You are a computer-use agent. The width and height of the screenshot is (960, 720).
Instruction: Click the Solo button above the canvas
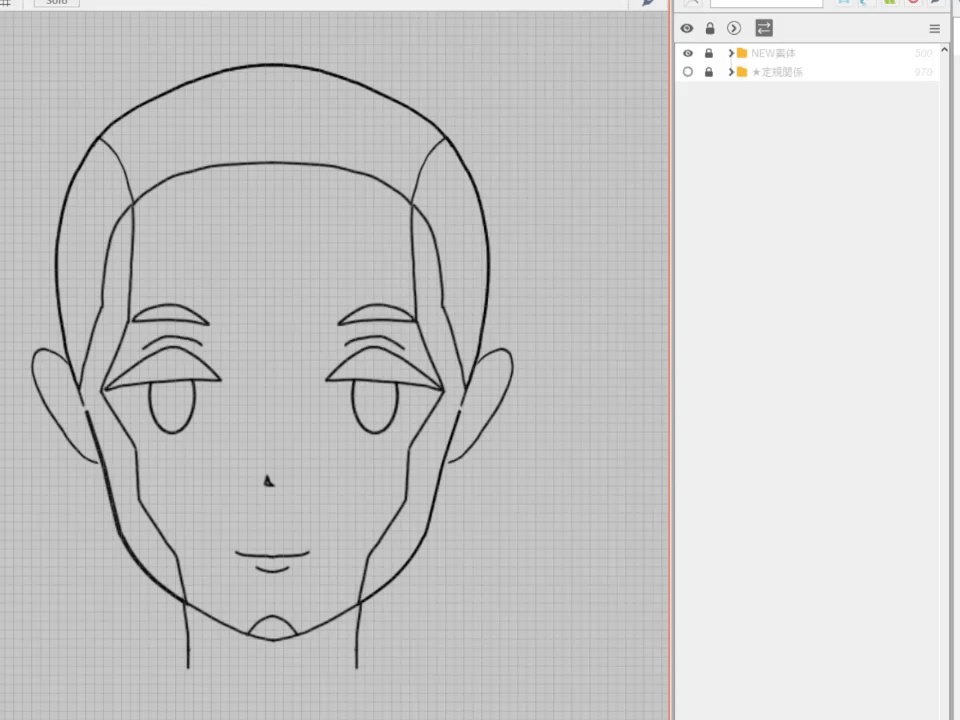[56, 2]
